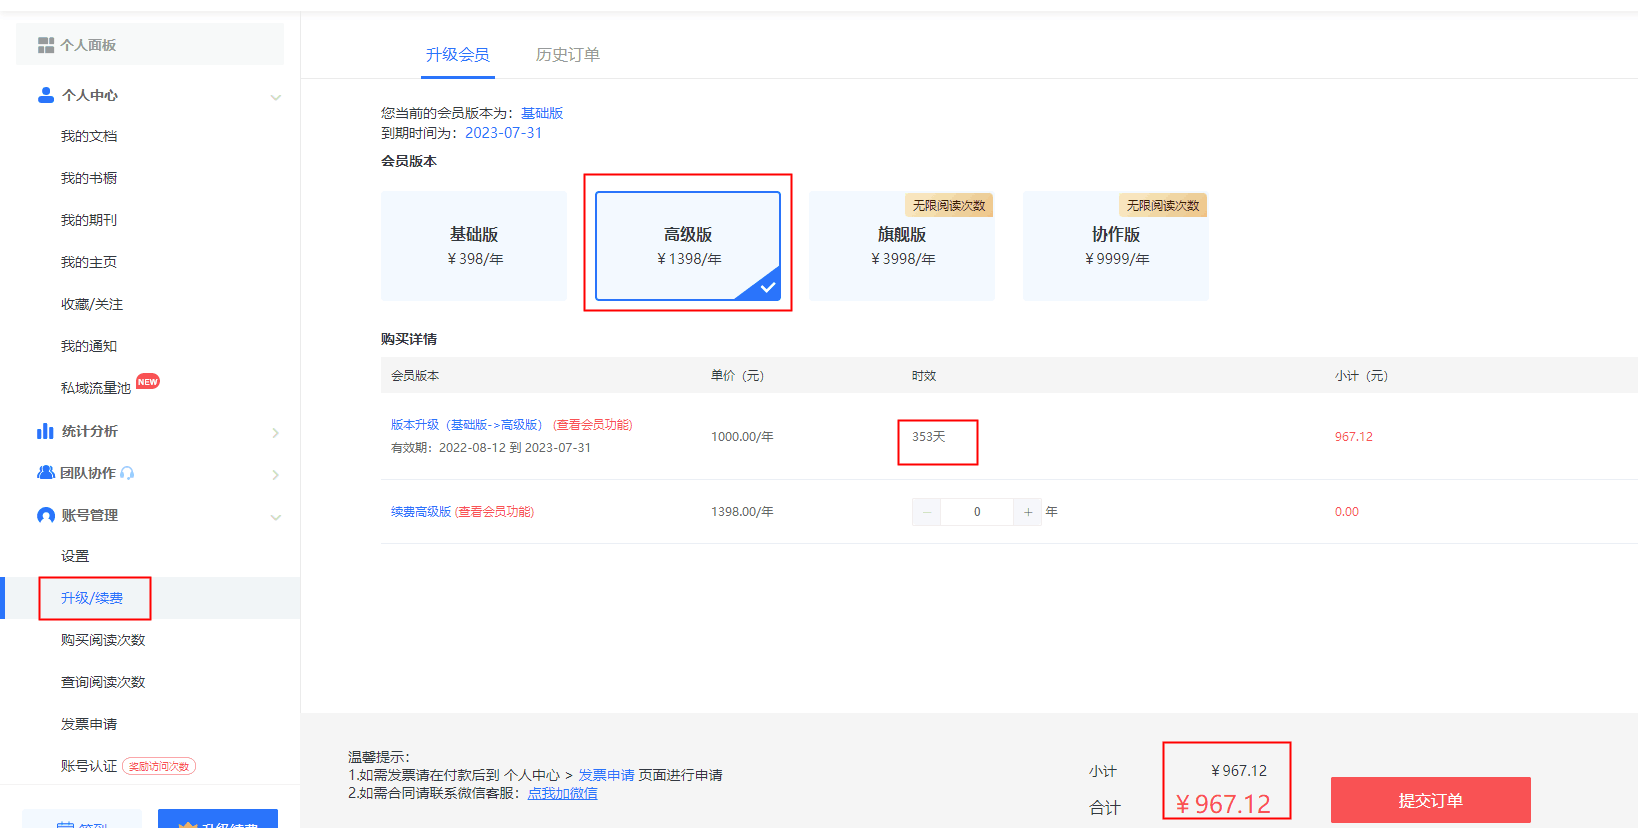Select 升级/续费 in the sidebar
The width and height of the screenshot is (1638, 828).
[x=92, y=598]
